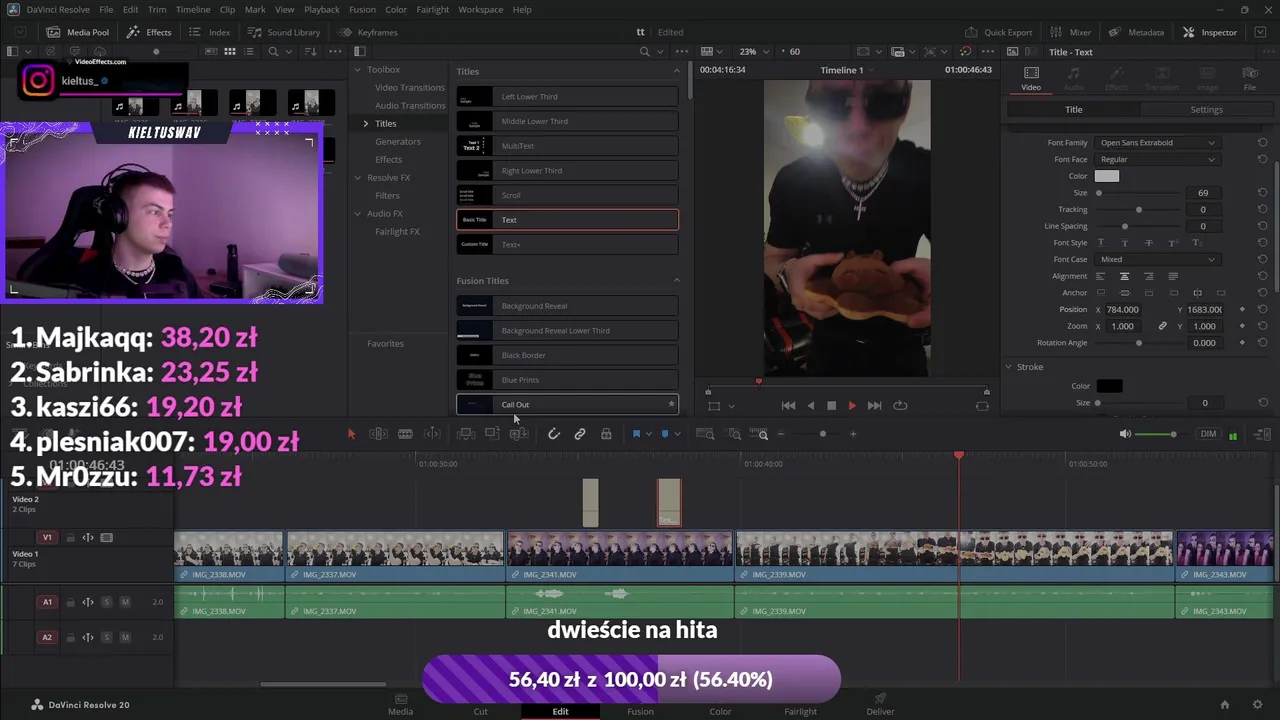
Task: Activate the Trim Edit Mode tool
Action: pyautogui.click(x=378, y=434)
